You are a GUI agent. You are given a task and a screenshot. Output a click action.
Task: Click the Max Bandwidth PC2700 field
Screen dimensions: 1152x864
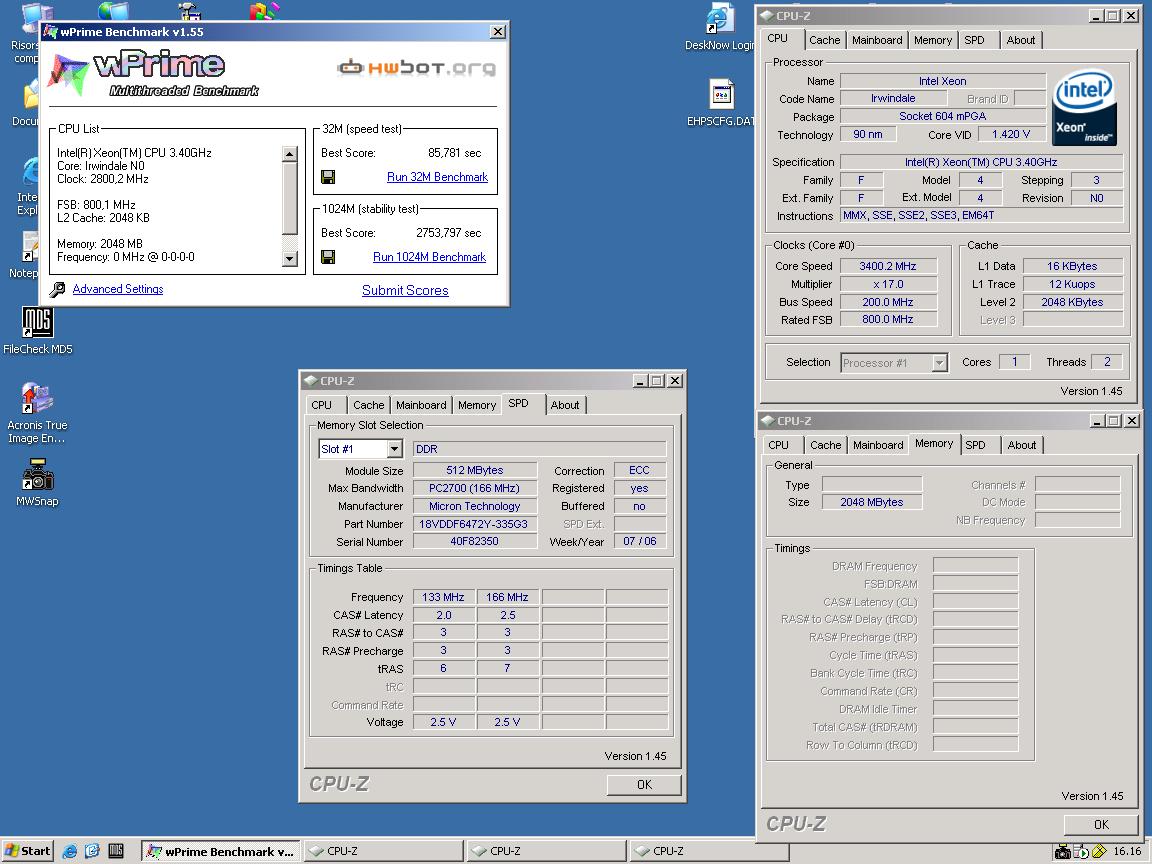coord(474,488)
